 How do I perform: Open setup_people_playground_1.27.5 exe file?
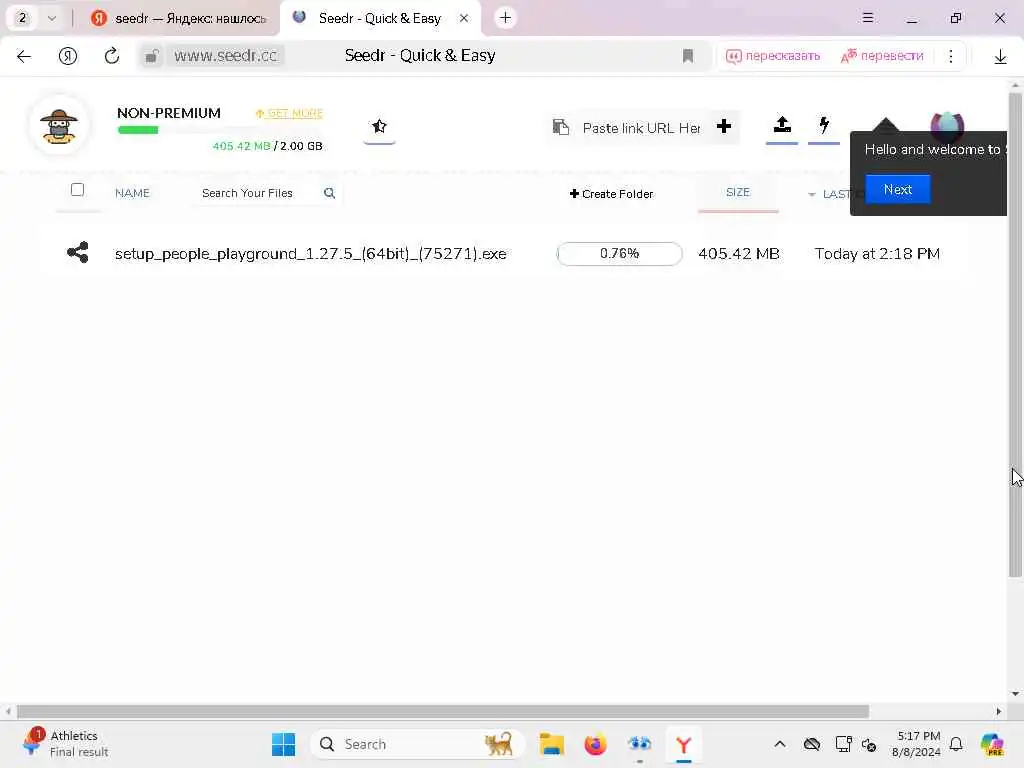pyautogui.click(x=310, y=254)
